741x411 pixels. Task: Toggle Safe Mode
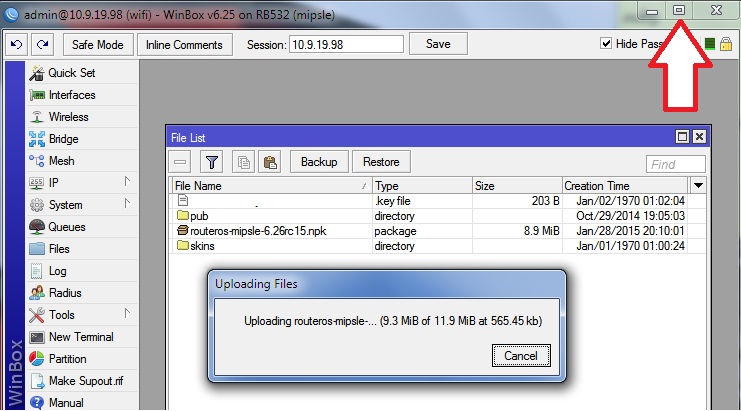pos(98,44)
